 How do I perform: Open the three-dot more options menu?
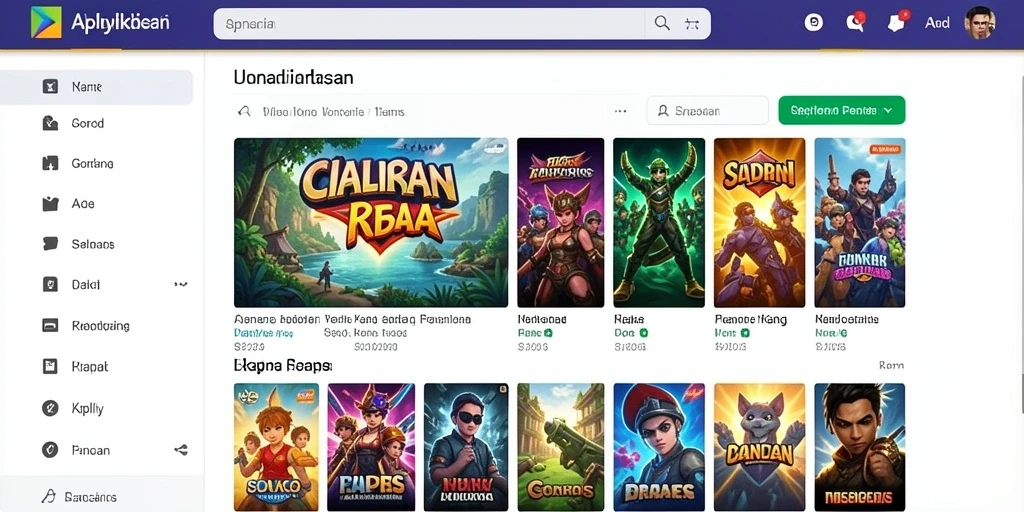tap(620, 112)
